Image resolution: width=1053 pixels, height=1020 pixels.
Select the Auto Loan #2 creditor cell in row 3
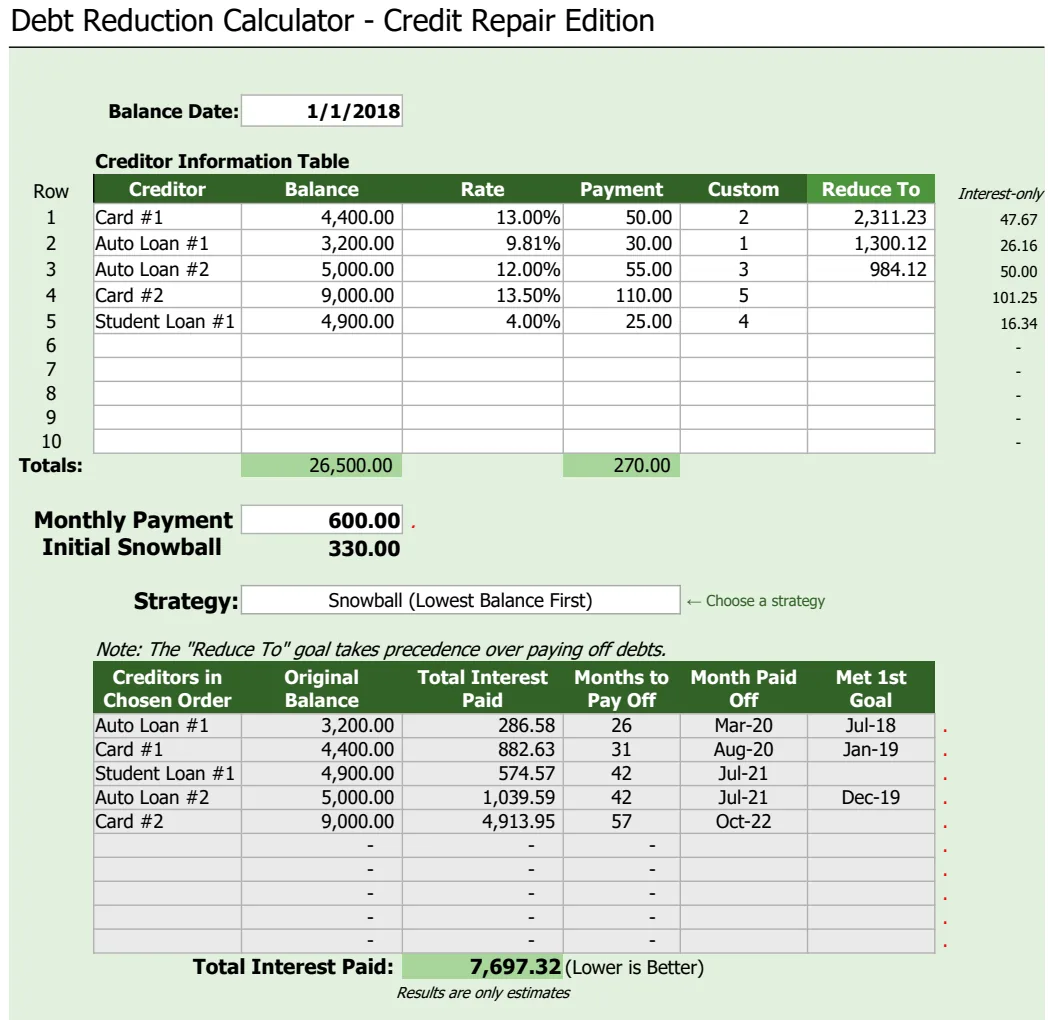(x=167, y=269)
